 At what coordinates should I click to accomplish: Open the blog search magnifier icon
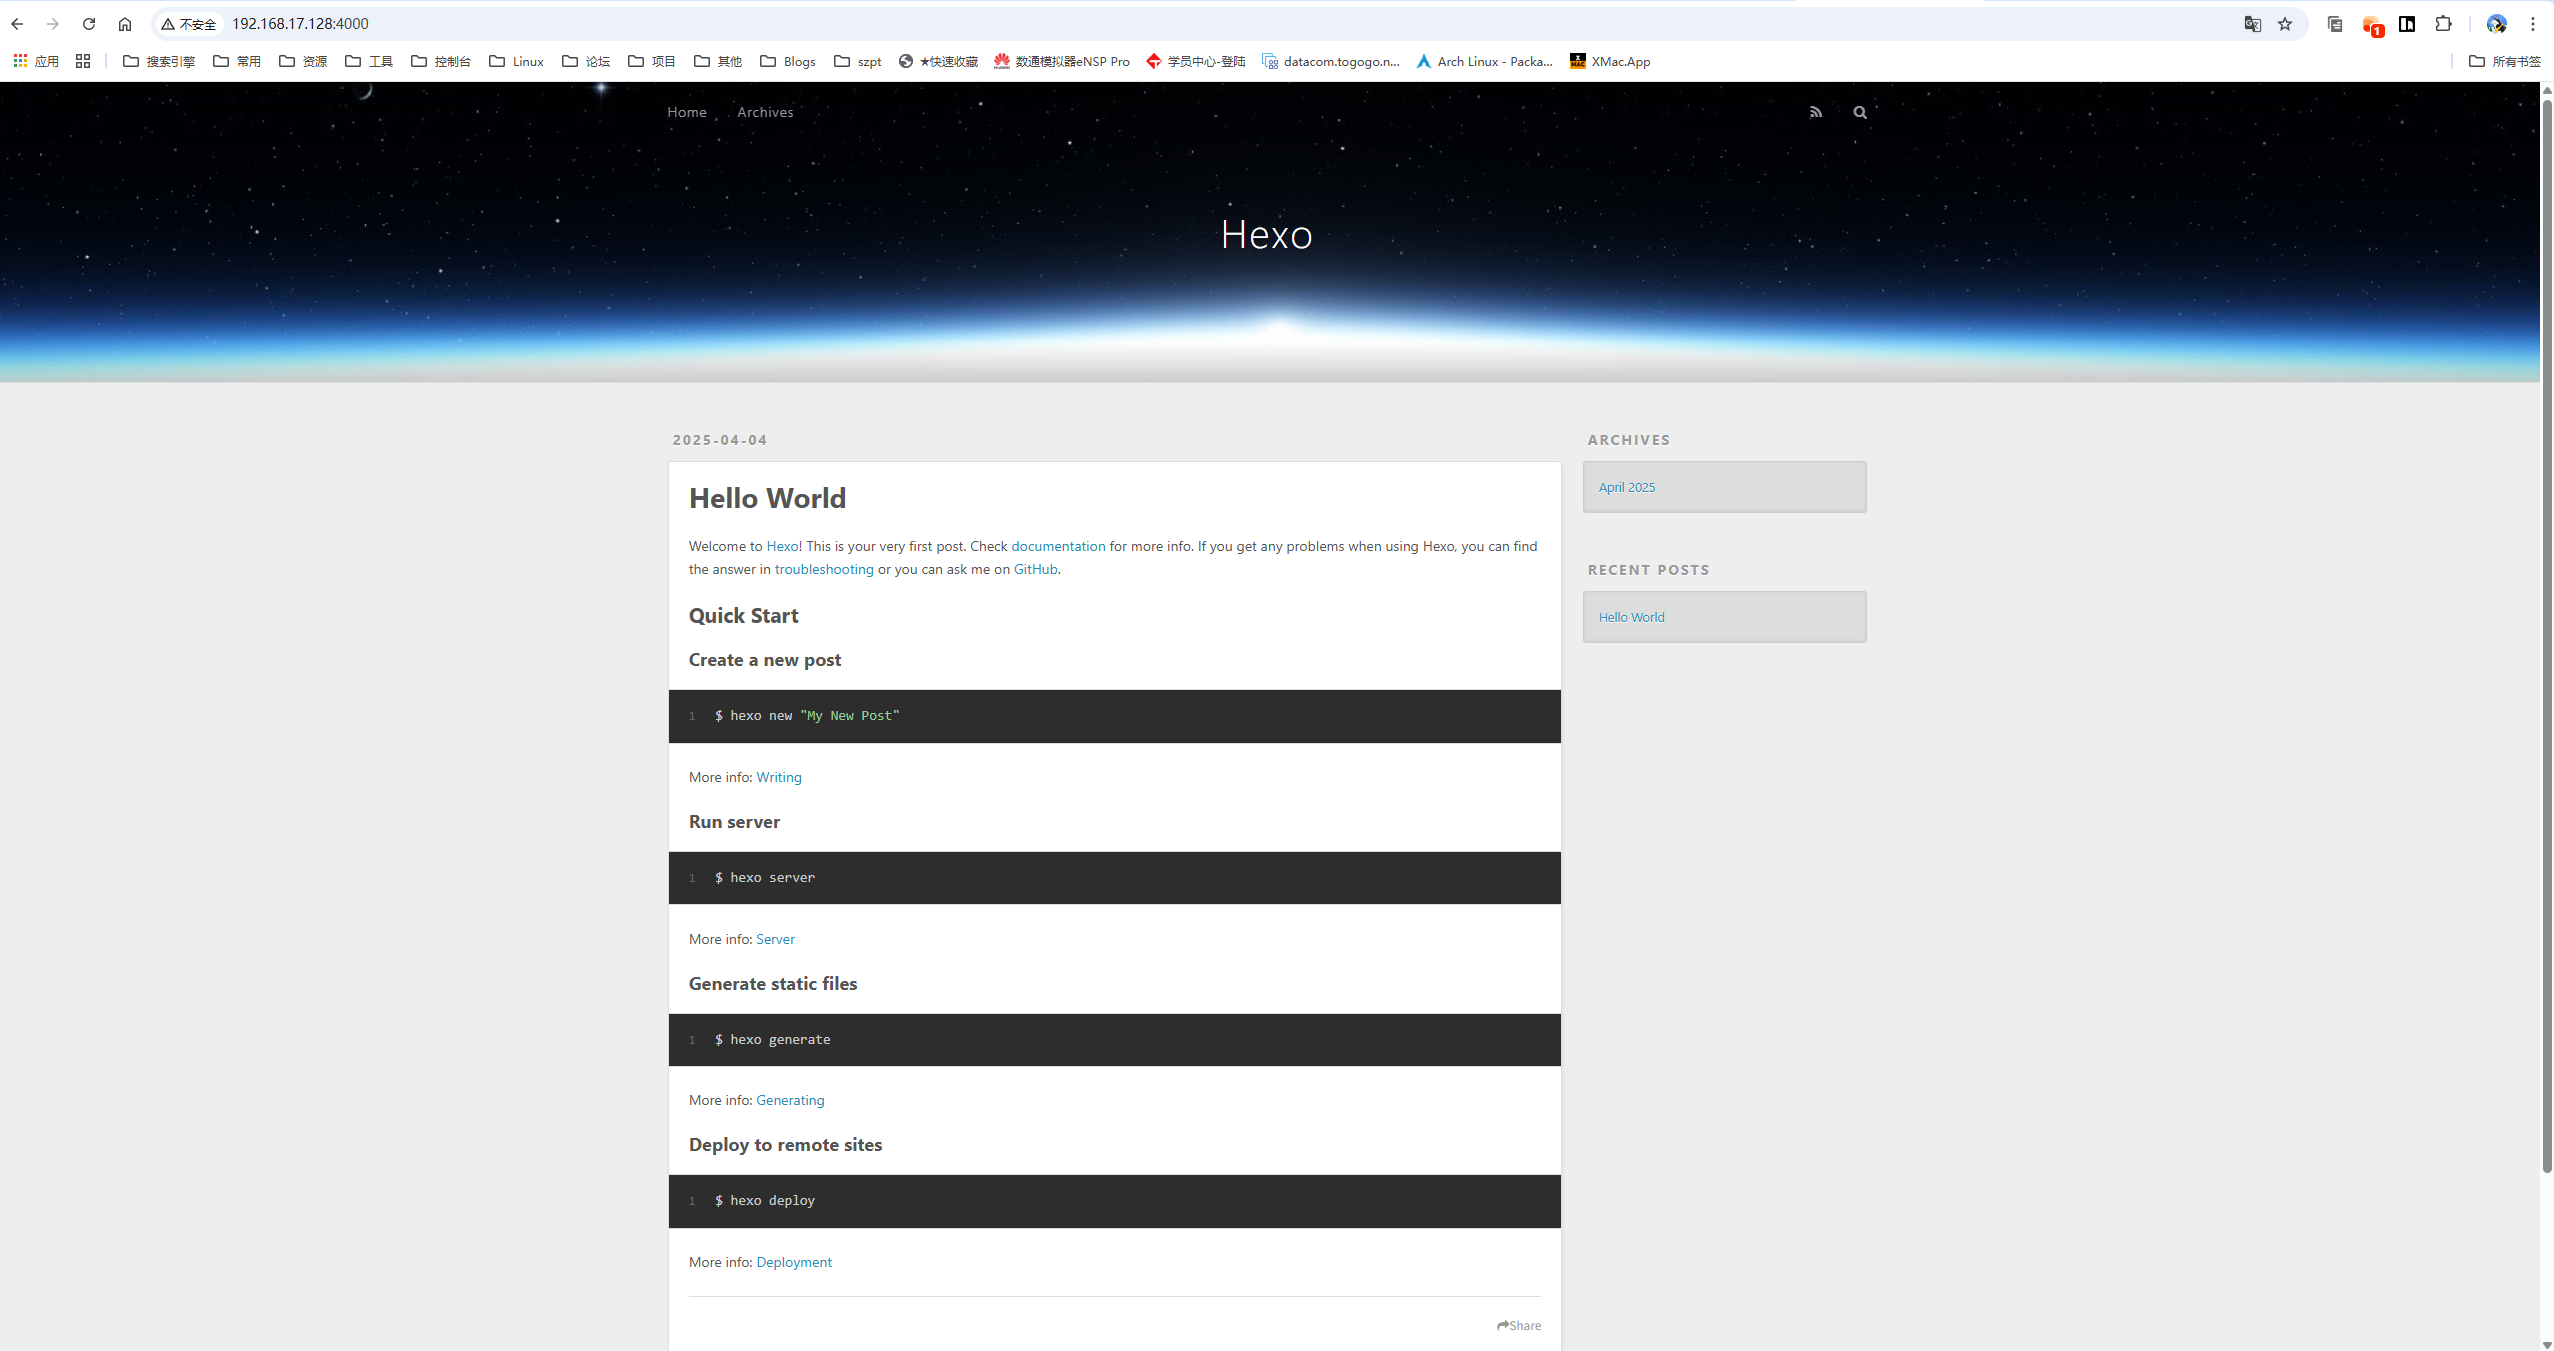[1860, 112]
